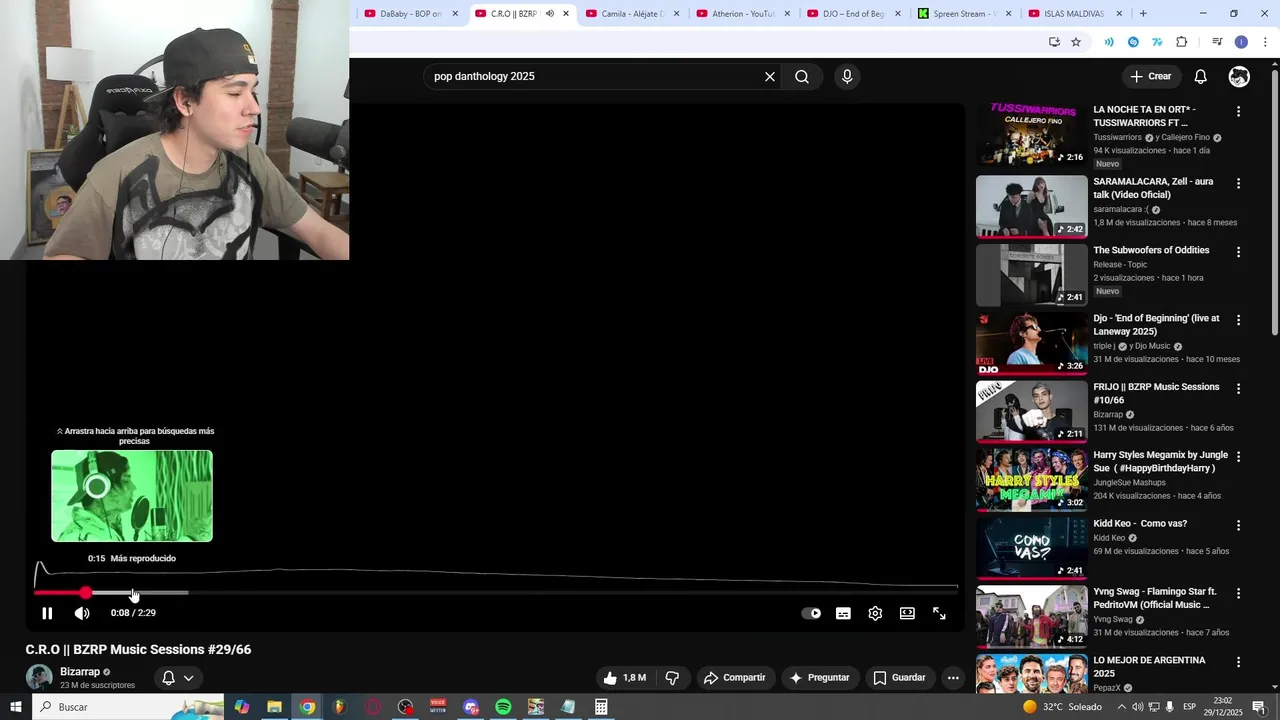Mute the video volume speaker icon

[x=82, y=613]
